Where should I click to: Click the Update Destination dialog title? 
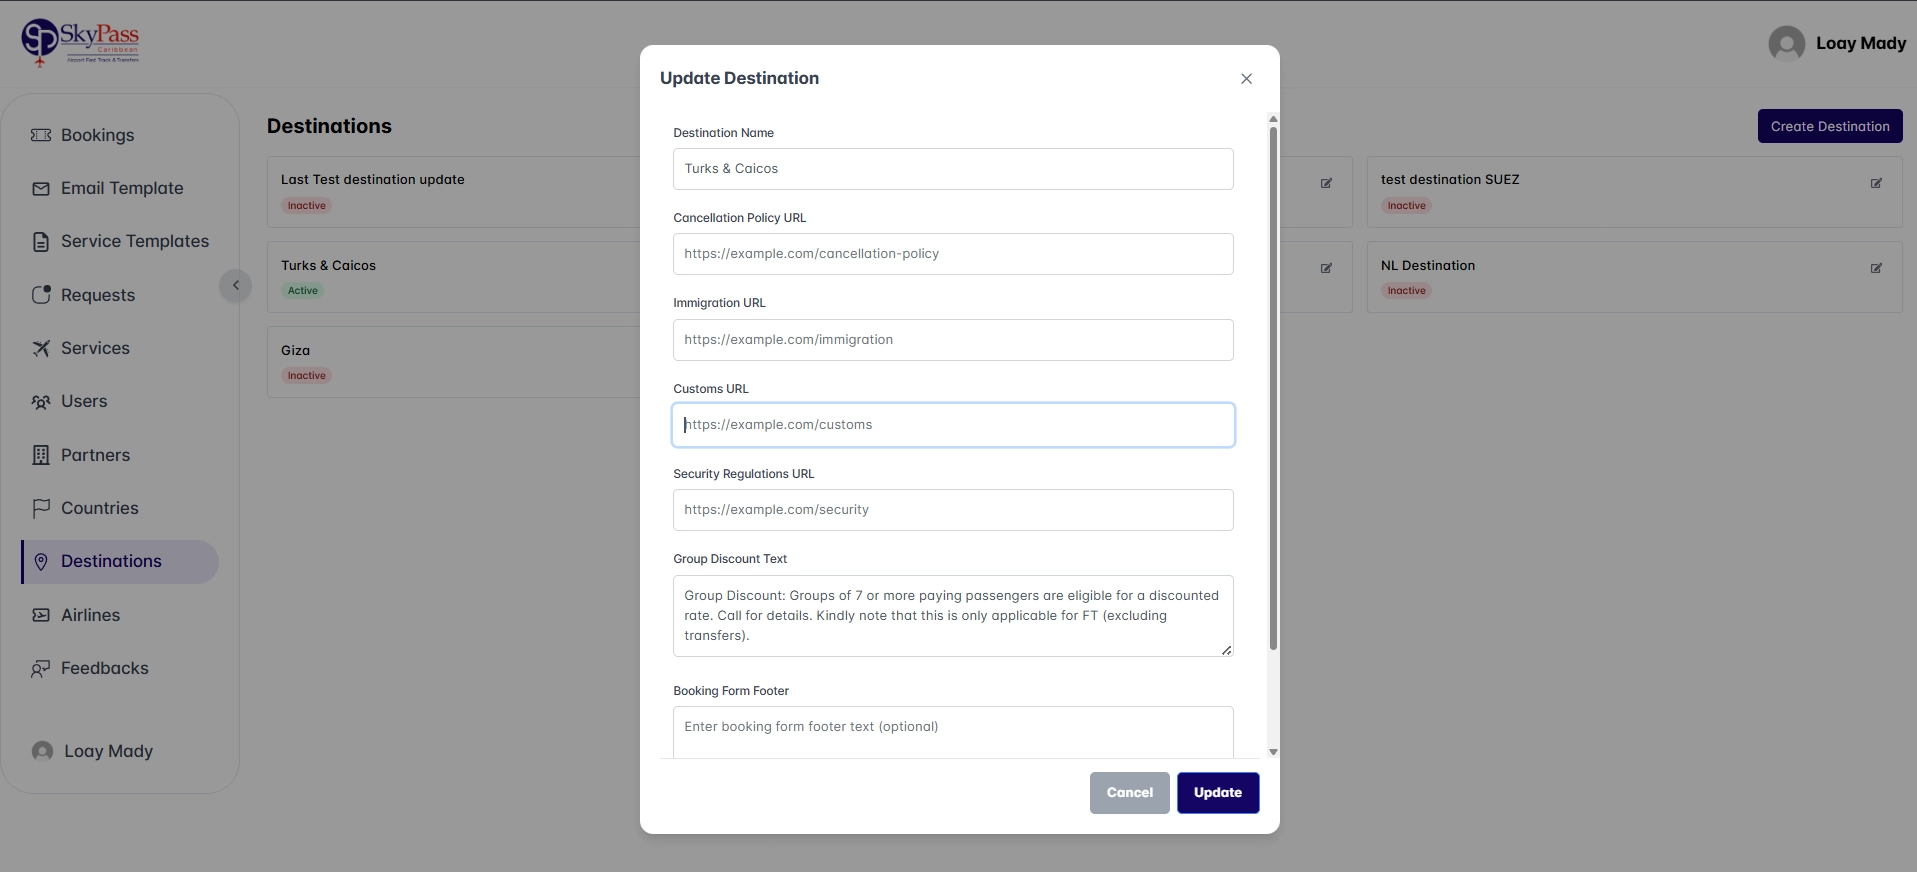pyautogui.click(x=739, y=78)
